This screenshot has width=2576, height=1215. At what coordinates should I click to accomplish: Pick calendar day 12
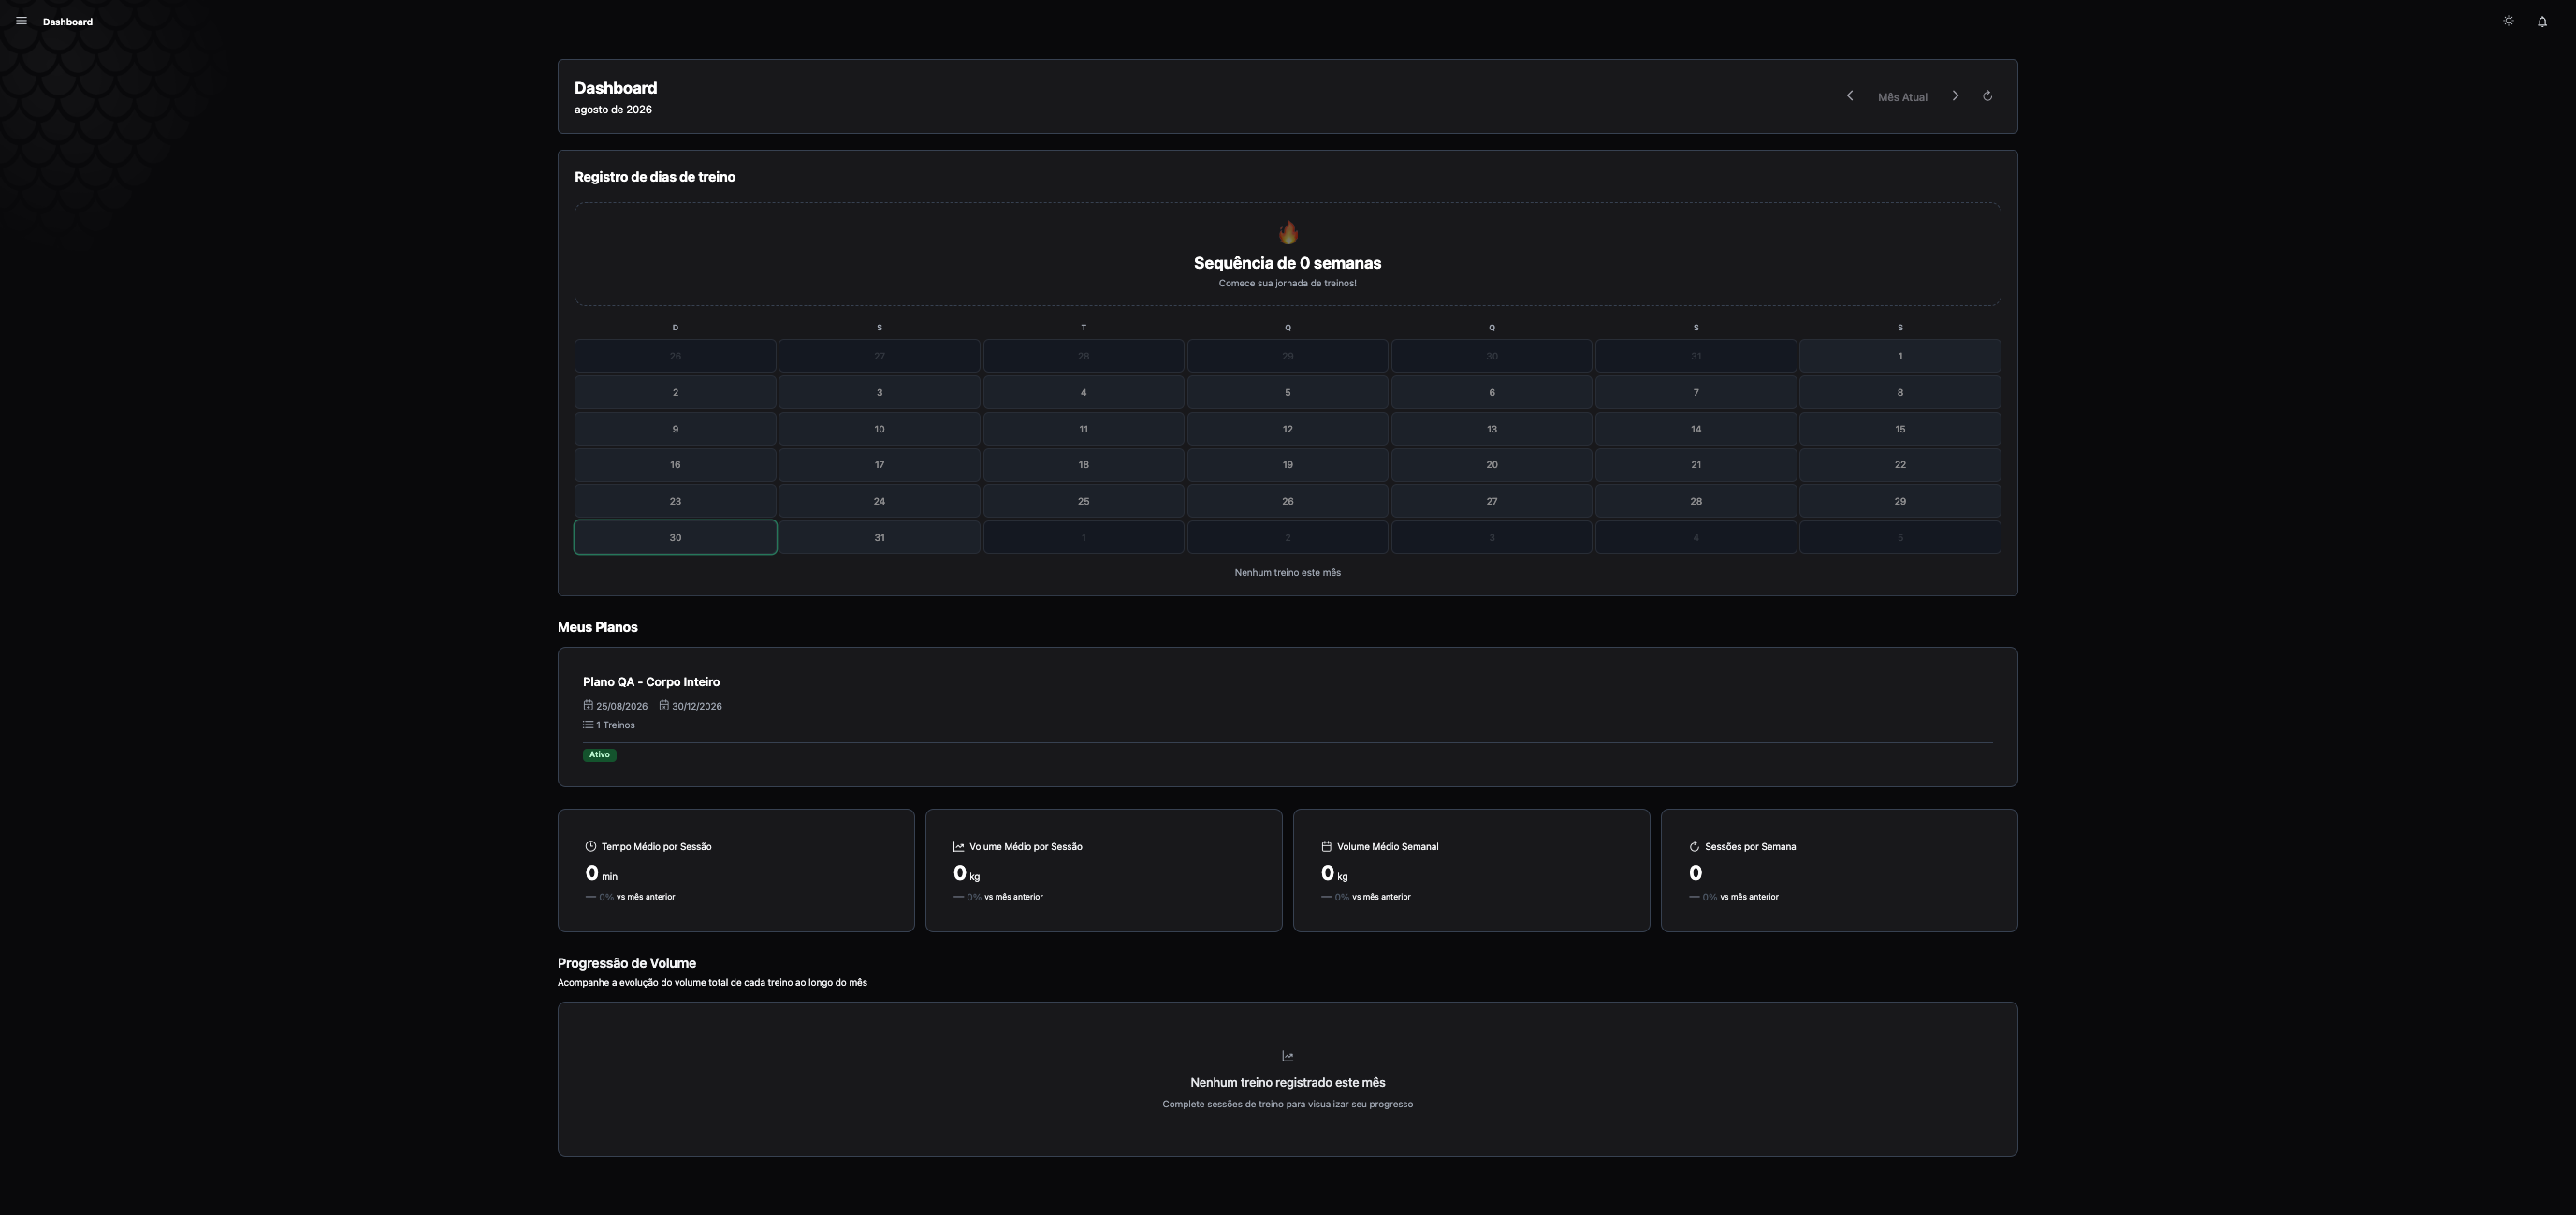pyautogui.click(x=1287, y=429)
